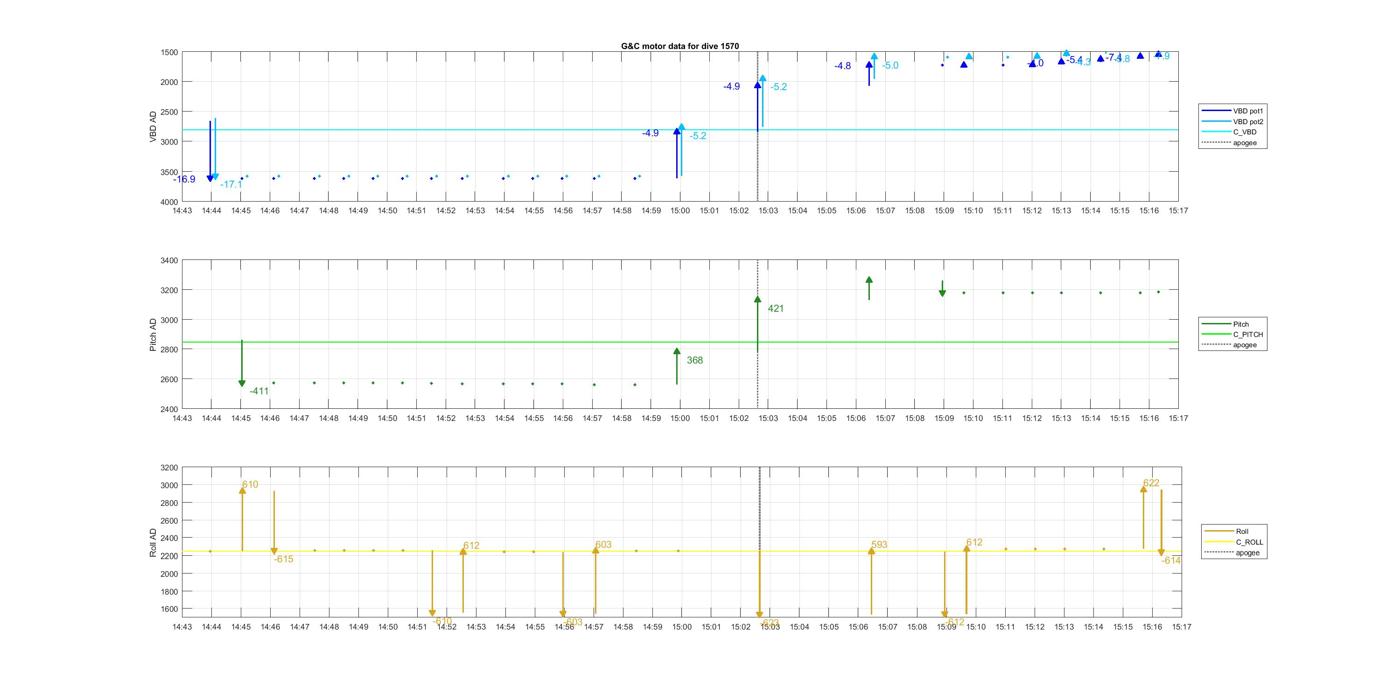
Task: Click the "368" pitch data label
Action: [x=695, y=360]
